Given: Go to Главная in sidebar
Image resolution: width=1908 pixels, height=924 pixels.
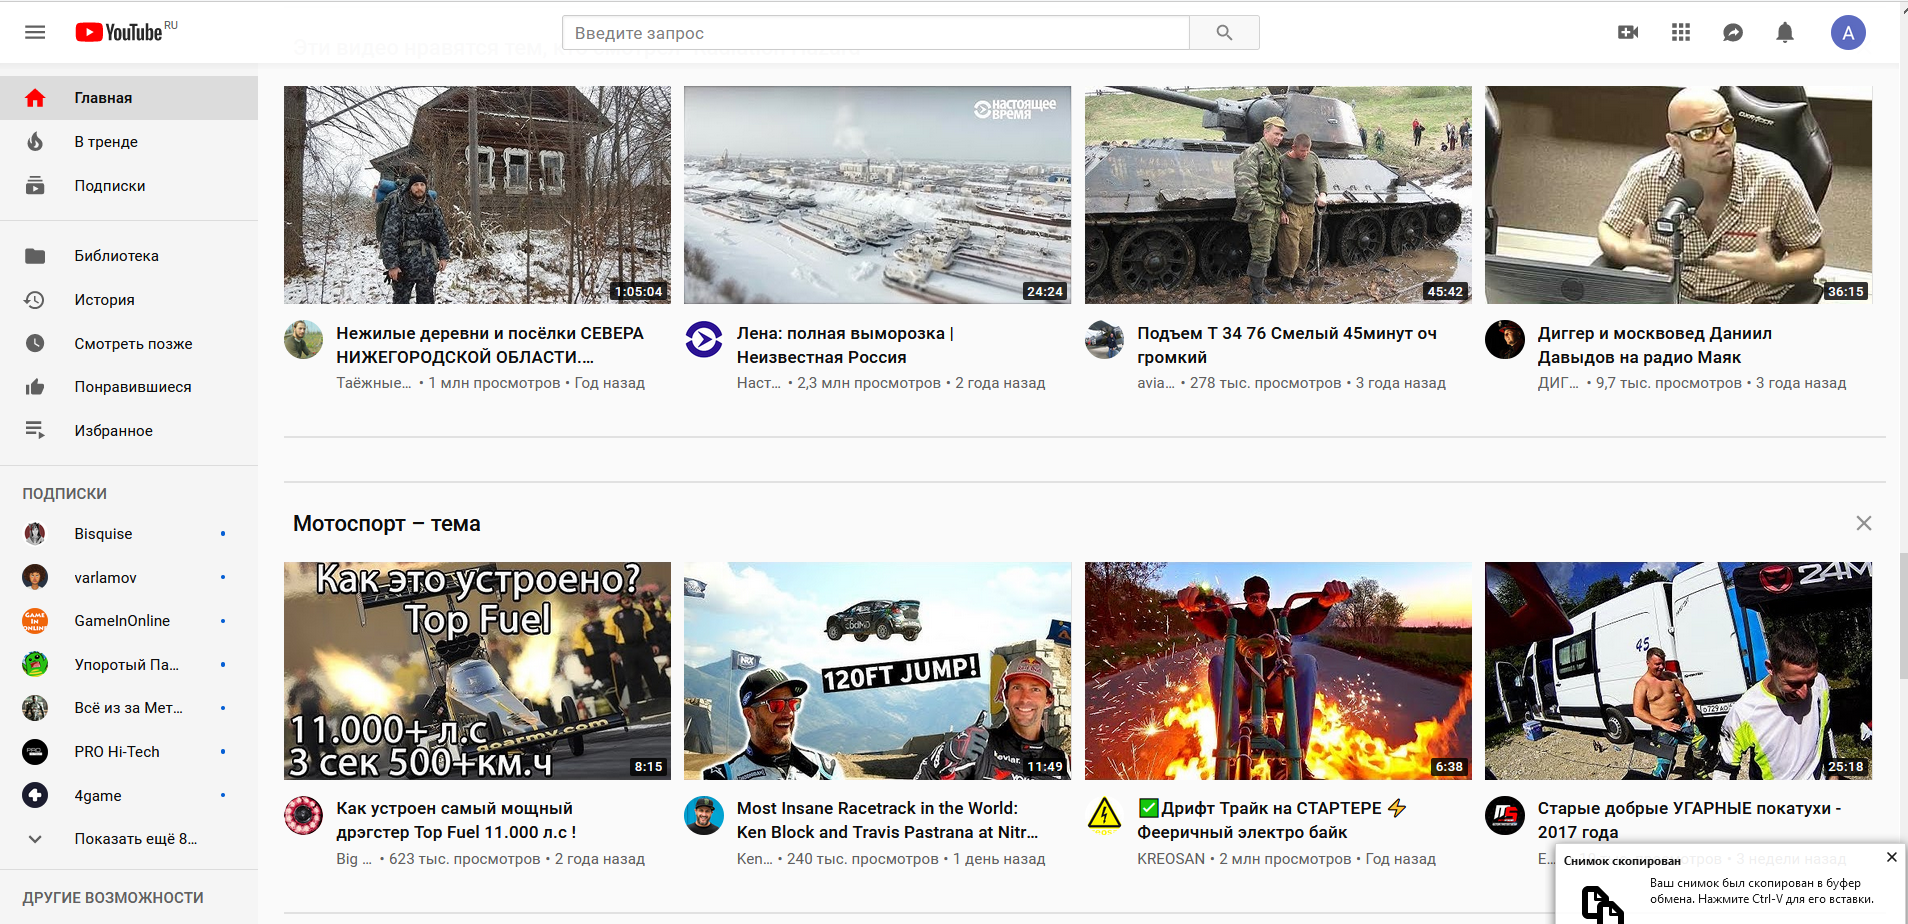Looking at the screenshot, I should point(129,98).
